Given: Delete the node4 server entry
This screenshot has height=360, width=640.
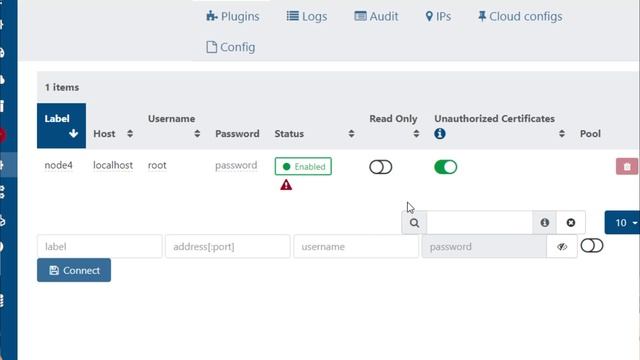Looking at the screenshot, I should [627, 167].
